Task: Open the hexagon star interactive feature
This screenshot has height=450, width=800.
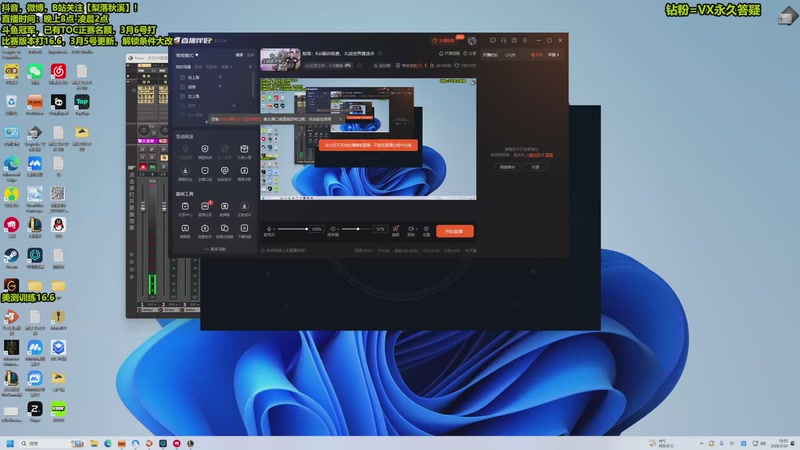Action: coord(205,149)
